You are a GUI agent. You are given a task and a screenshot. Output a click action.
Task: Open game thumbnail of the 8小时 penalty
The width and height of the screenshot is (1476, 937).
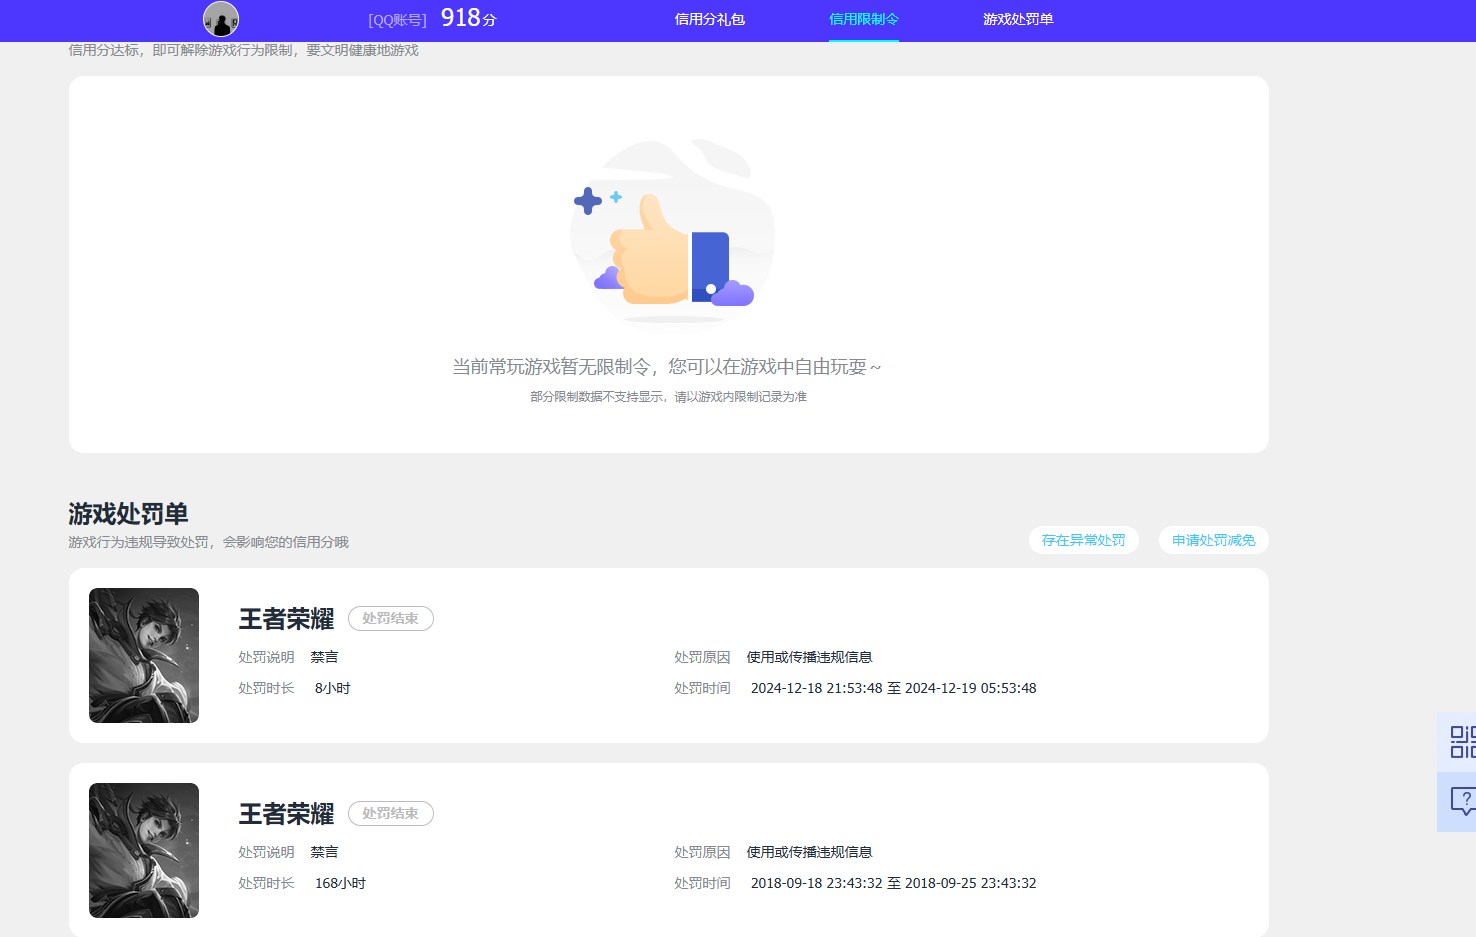[144, 655]
